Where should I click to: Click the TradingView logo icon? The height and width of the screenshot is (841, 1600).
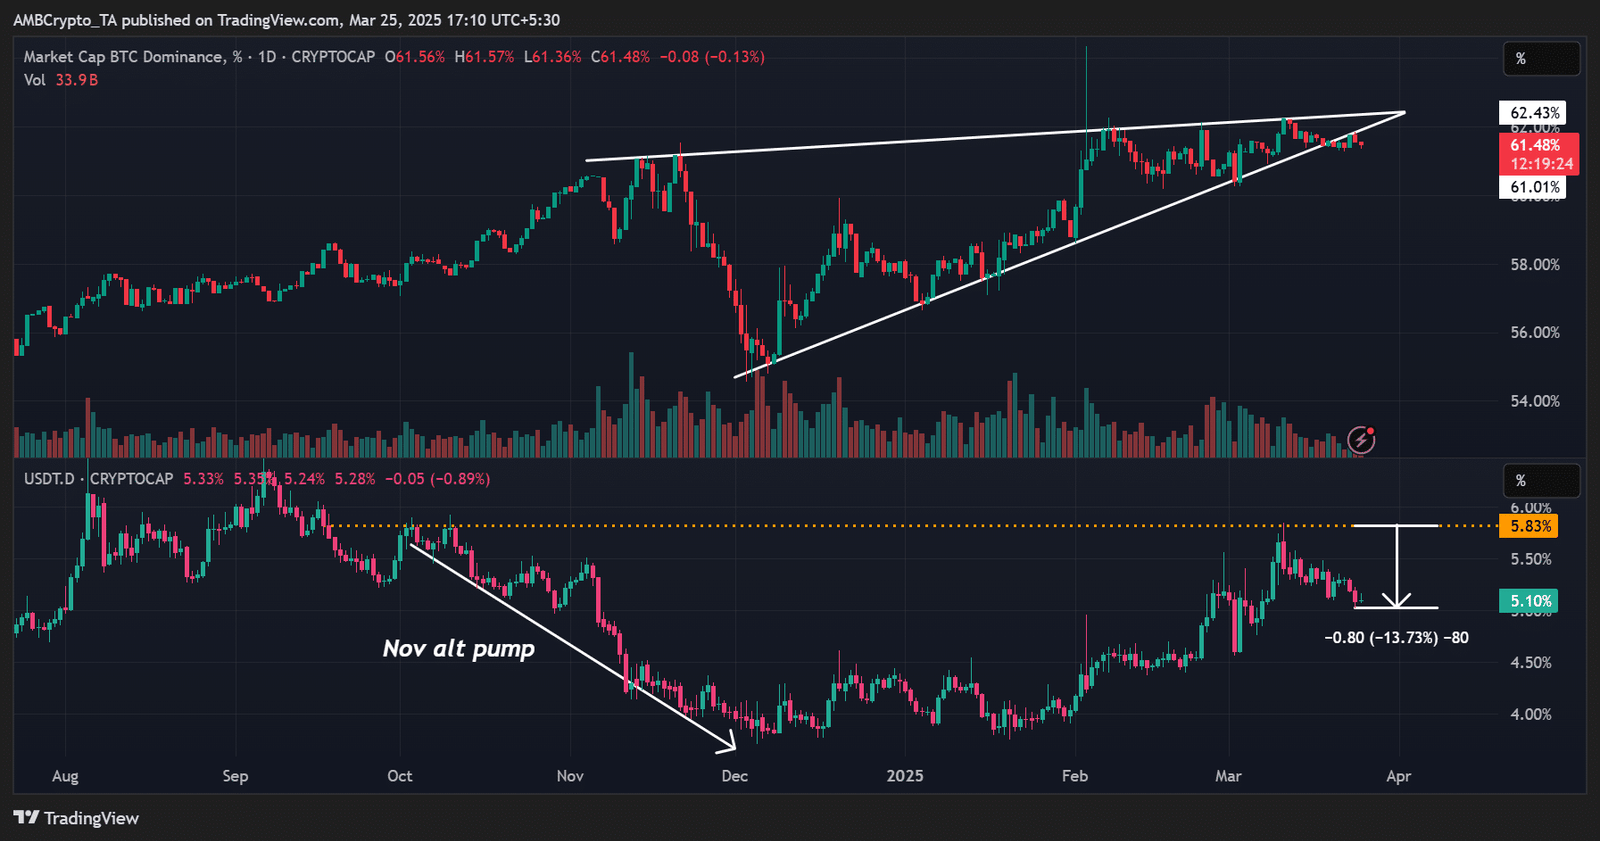(27, 818)
